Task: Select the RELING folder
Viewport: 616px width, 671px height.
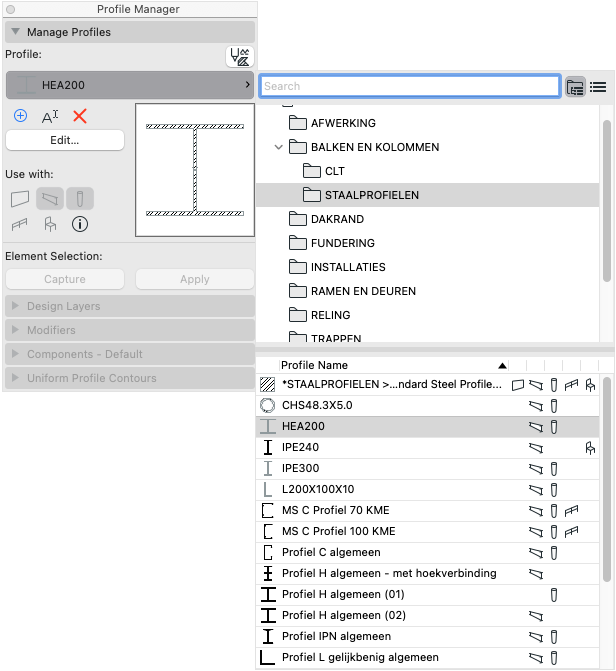Action: pos(427,315)
